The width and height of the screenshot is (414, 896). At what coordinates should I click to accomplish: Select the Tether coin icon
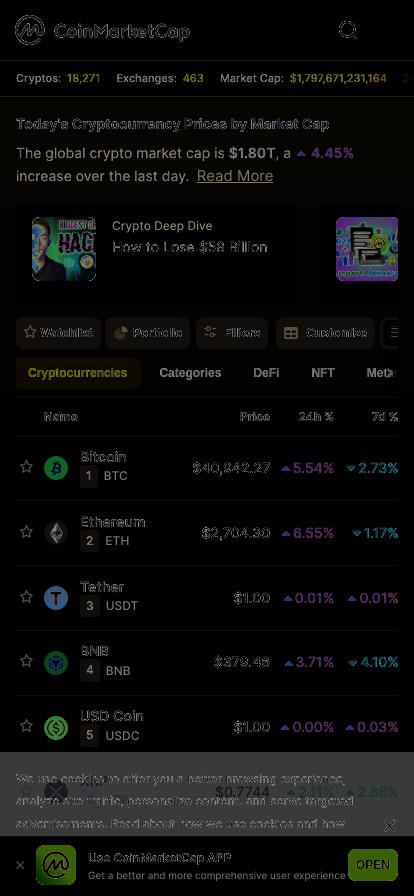[56, 598]
